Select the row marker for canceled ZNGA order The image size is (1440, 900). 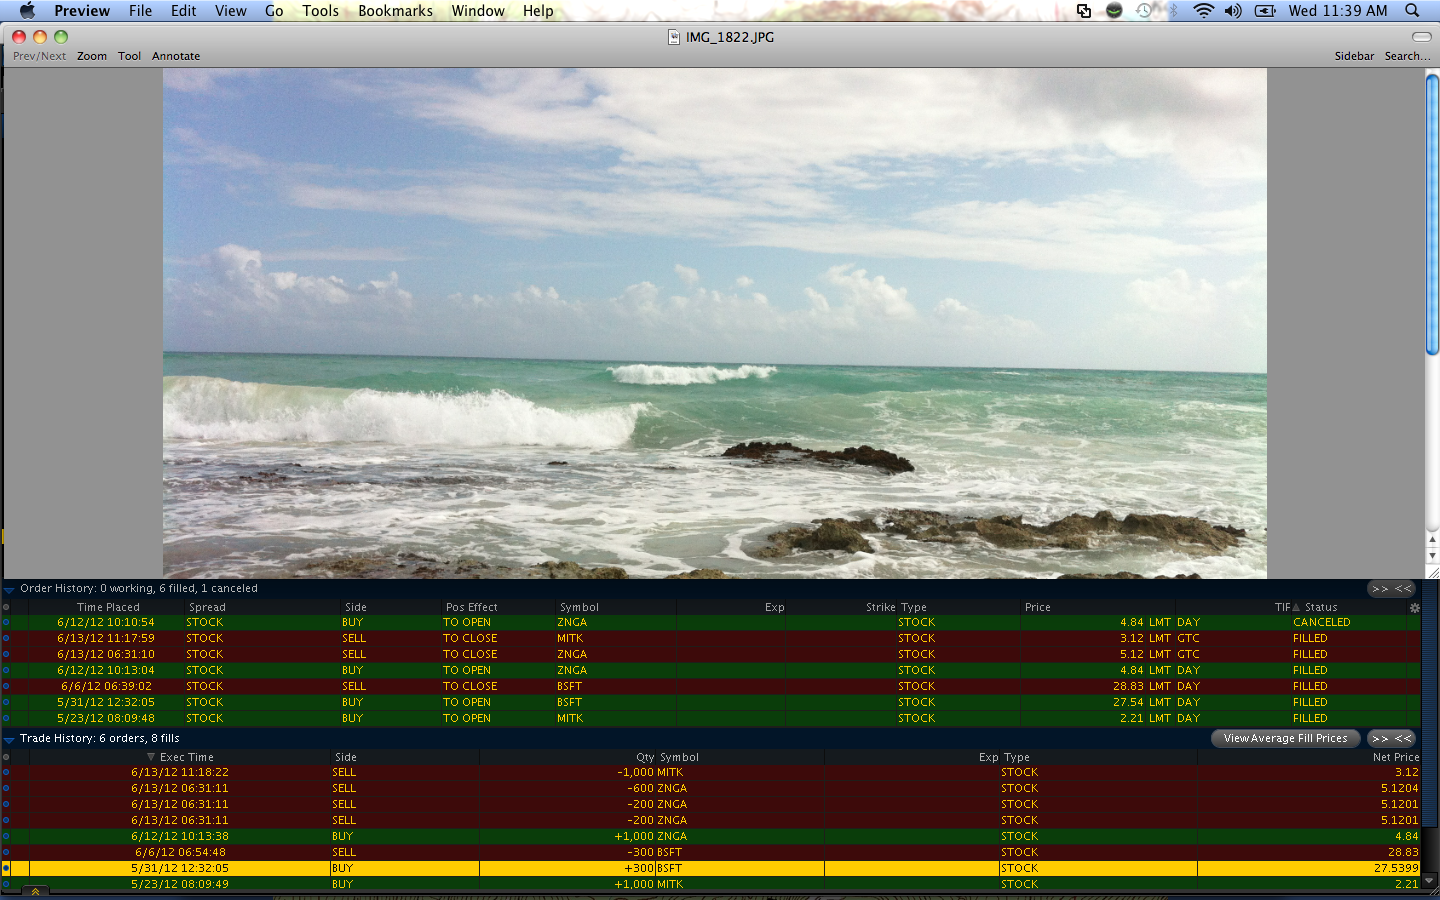pyautogui.click(x=6, y=622)
